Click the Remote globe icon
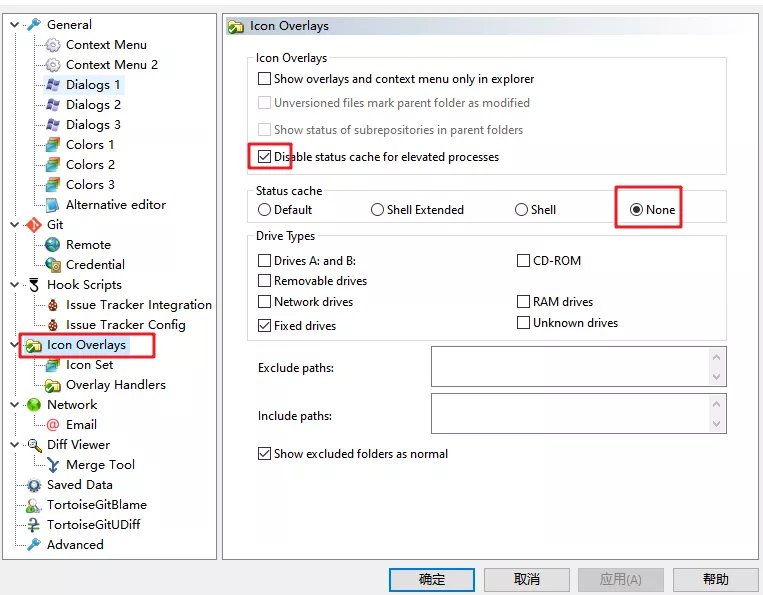 [x=53, y=245]
